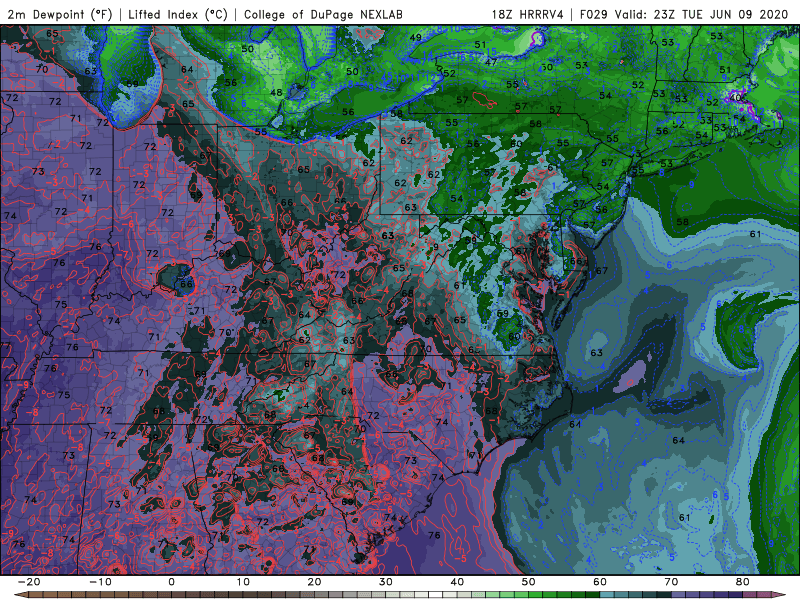Click the '-10' color scale label
800x600 pixels.
coord(100,582)
